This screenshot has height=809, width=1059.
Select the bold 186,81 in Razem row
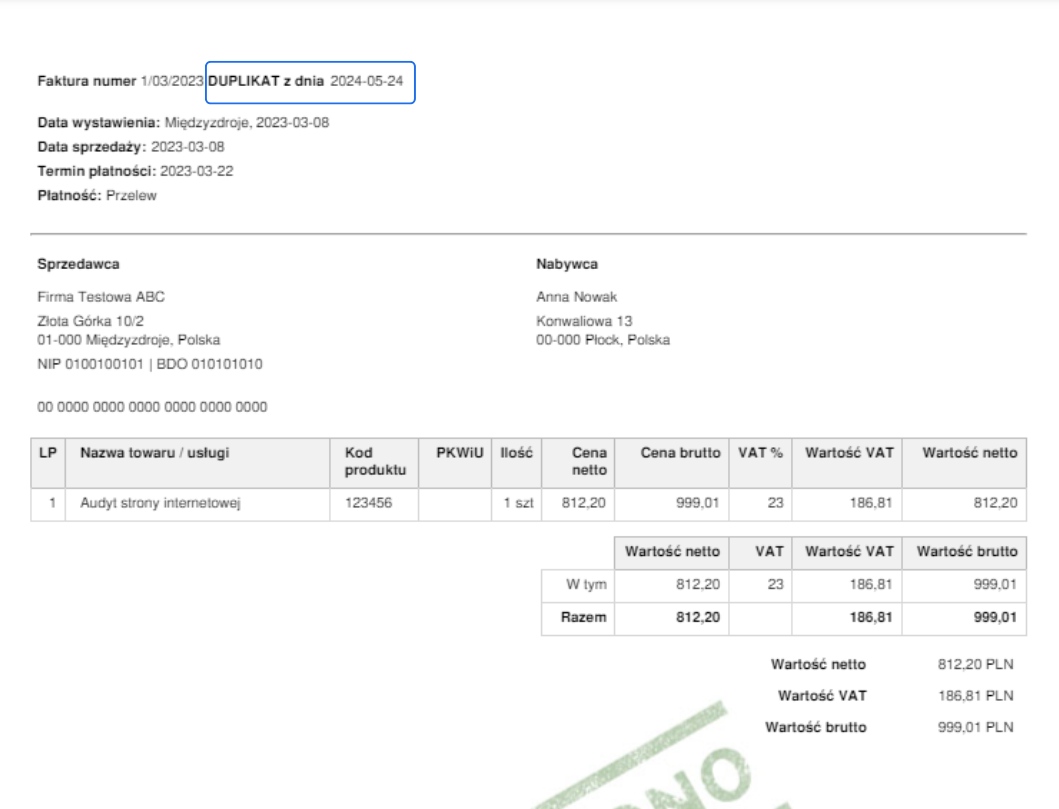(871, 617)
